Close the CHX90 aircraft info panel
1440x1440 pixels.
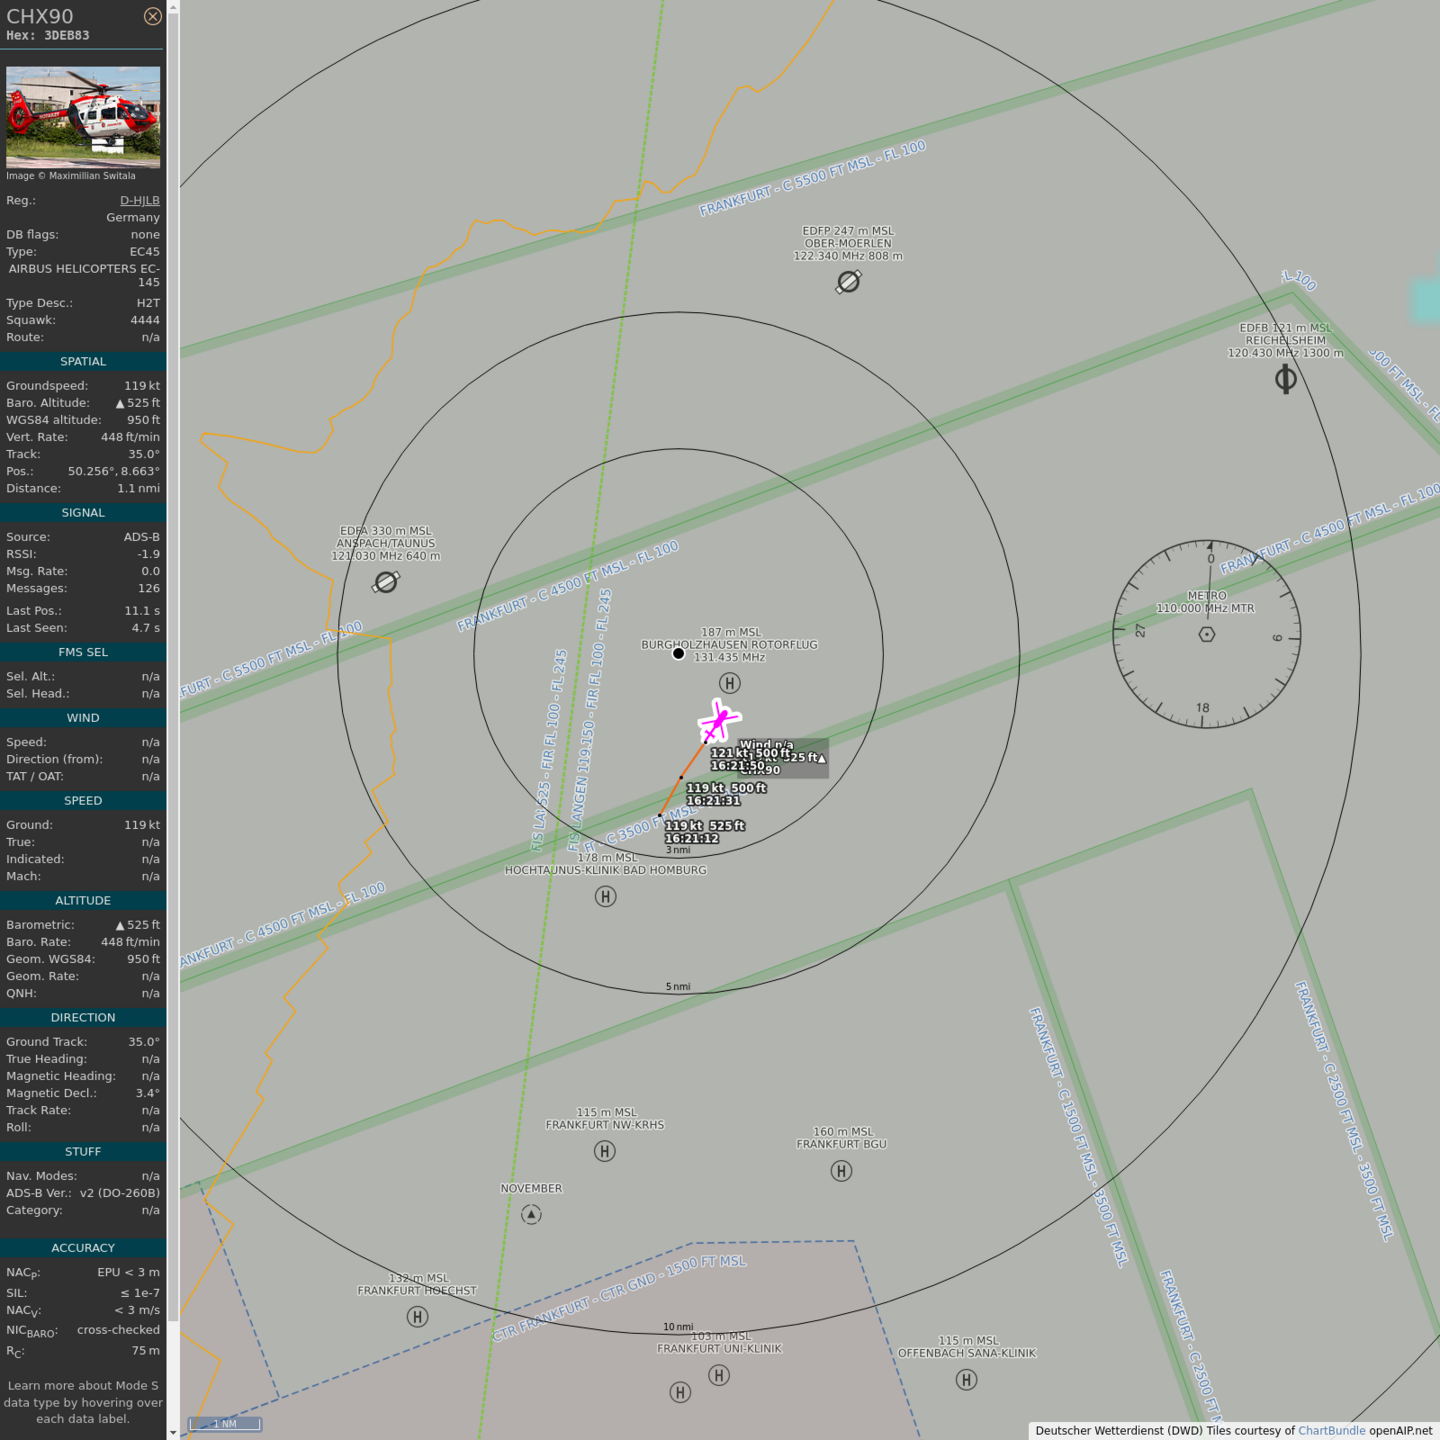(x=152, y=16)
